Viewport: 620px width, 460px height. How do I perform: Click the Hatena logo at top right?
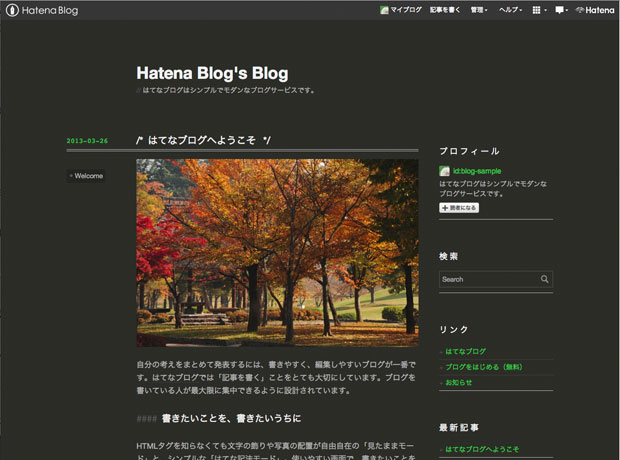point(595,10)
